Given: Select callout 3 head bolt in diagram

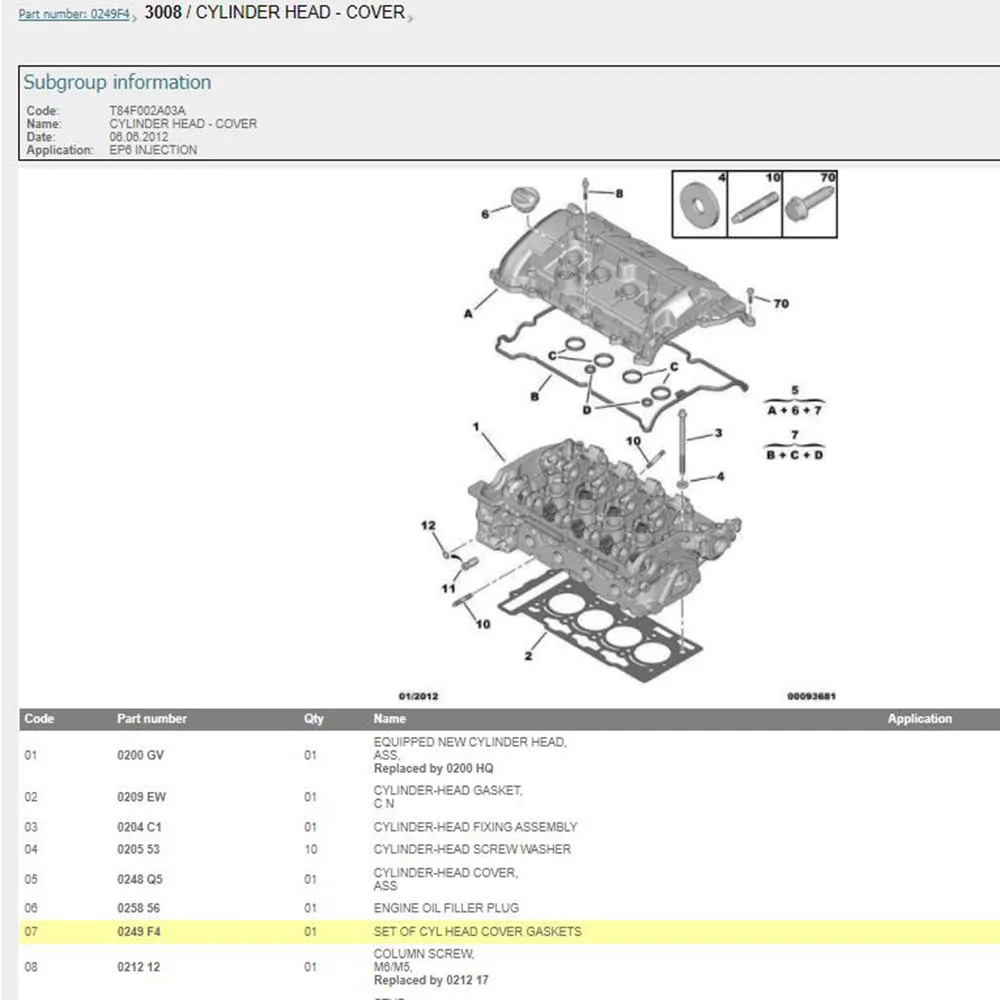Looking at the screenshot, I should pos(719,433).
